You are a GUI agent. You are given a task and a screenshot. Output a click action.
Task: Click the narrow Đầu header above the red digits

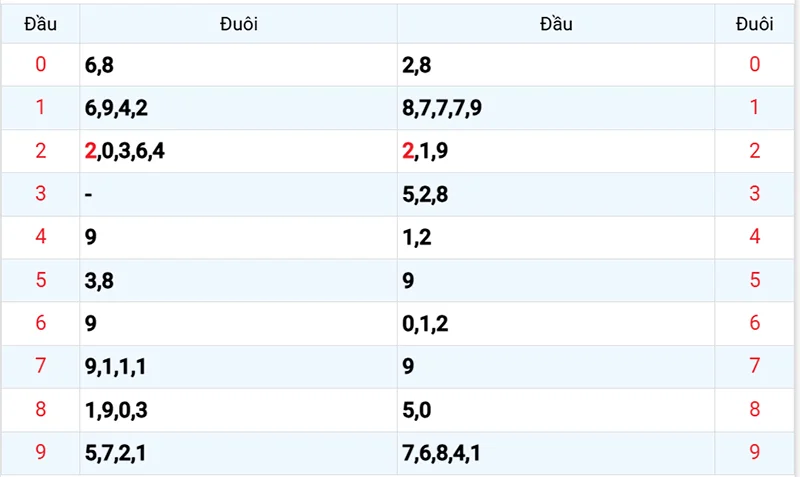pyautogui.click(x=40, y=24)
